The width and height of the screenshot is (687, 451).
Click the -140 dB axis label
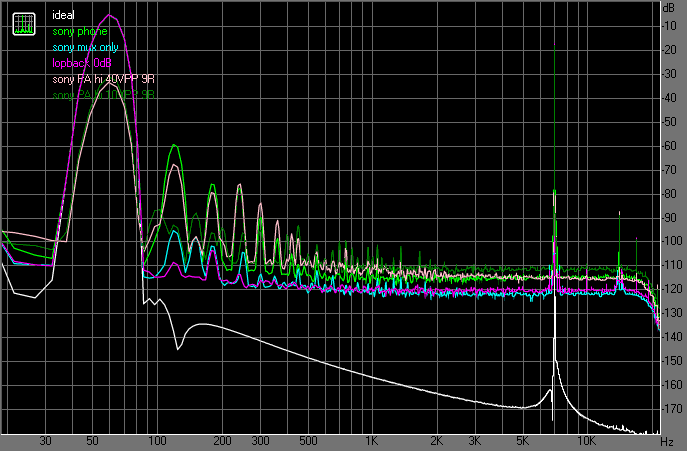point(672,337)
